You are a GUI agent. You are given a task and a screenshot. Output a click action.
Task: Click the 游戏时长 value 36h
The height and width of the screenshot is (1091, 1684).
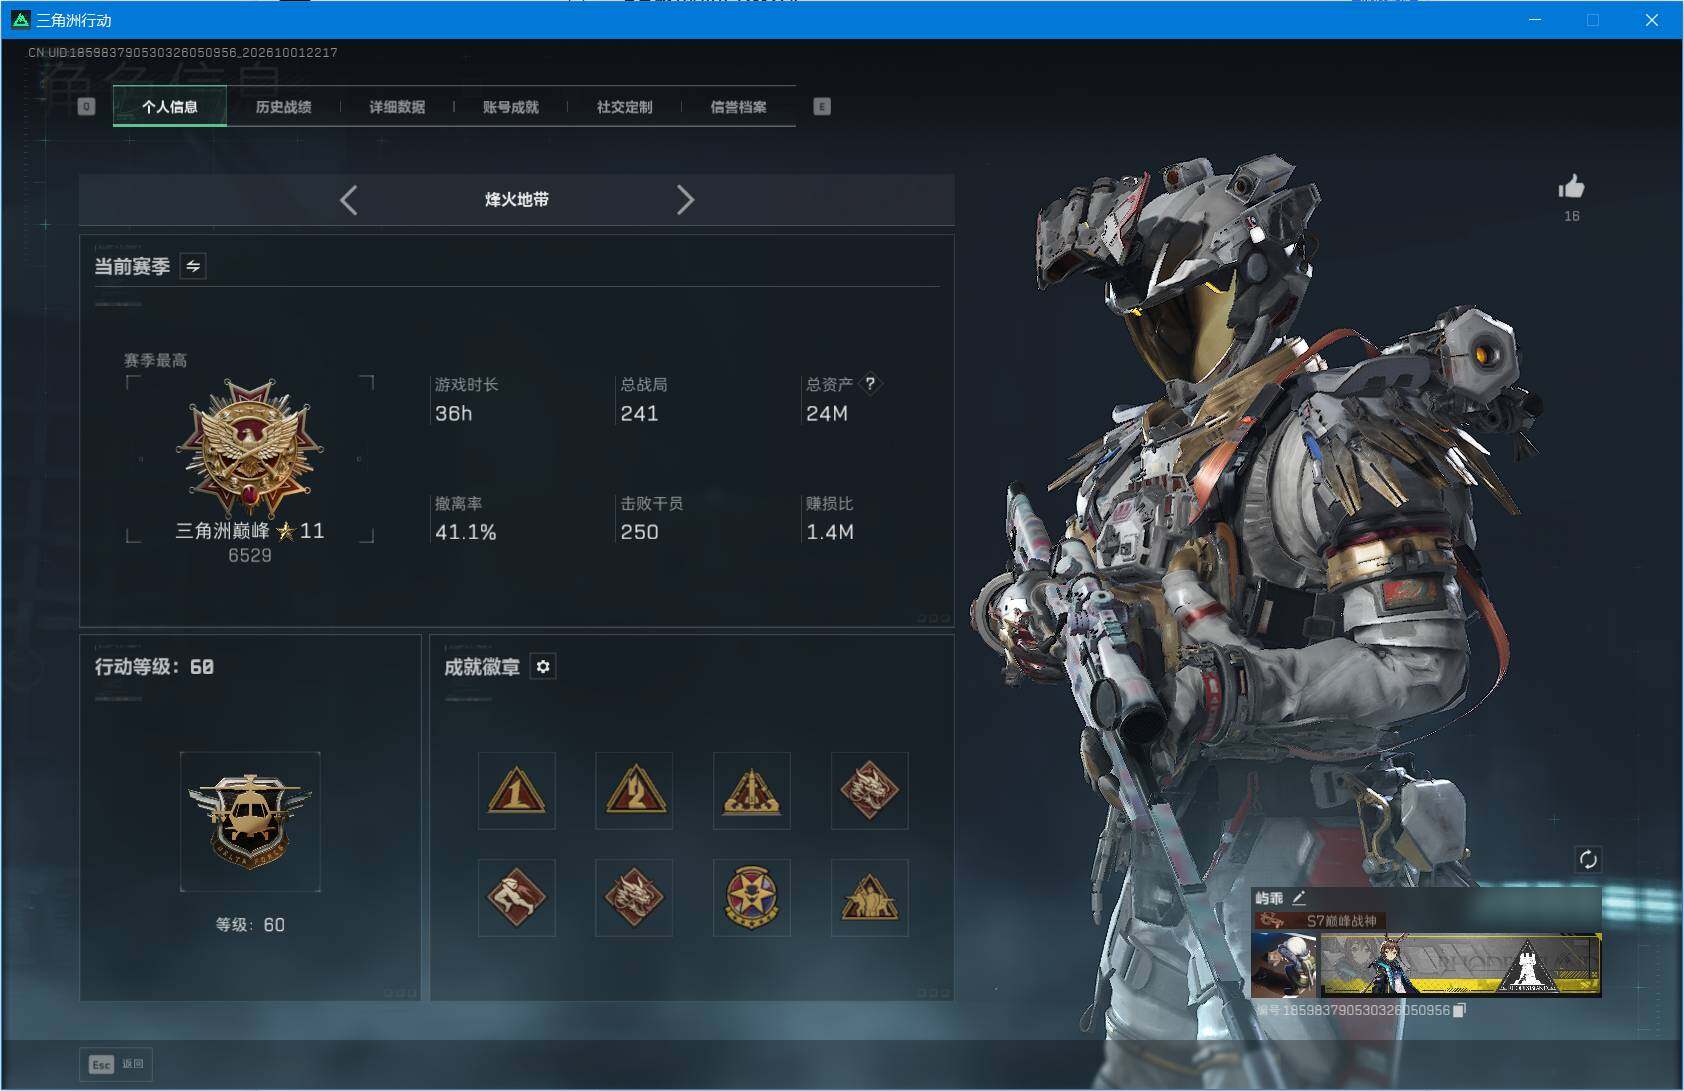click(453, 413)
